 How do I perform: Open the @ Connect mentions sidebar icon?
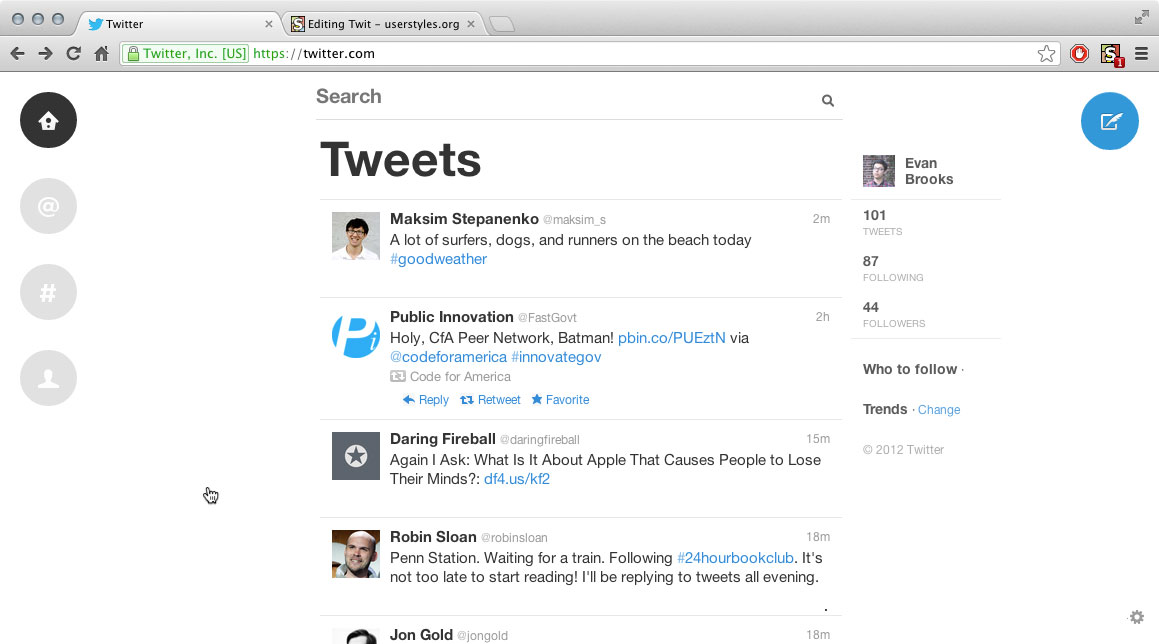tap(48, 206)
